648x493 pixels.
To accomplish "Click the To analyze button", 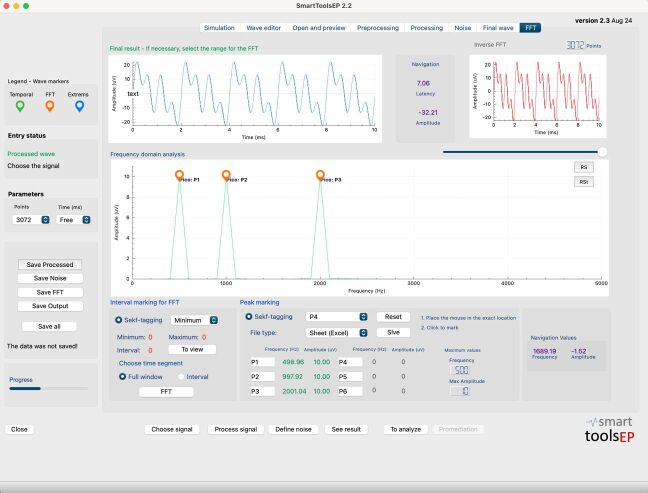I will click(x=405, y=429).
